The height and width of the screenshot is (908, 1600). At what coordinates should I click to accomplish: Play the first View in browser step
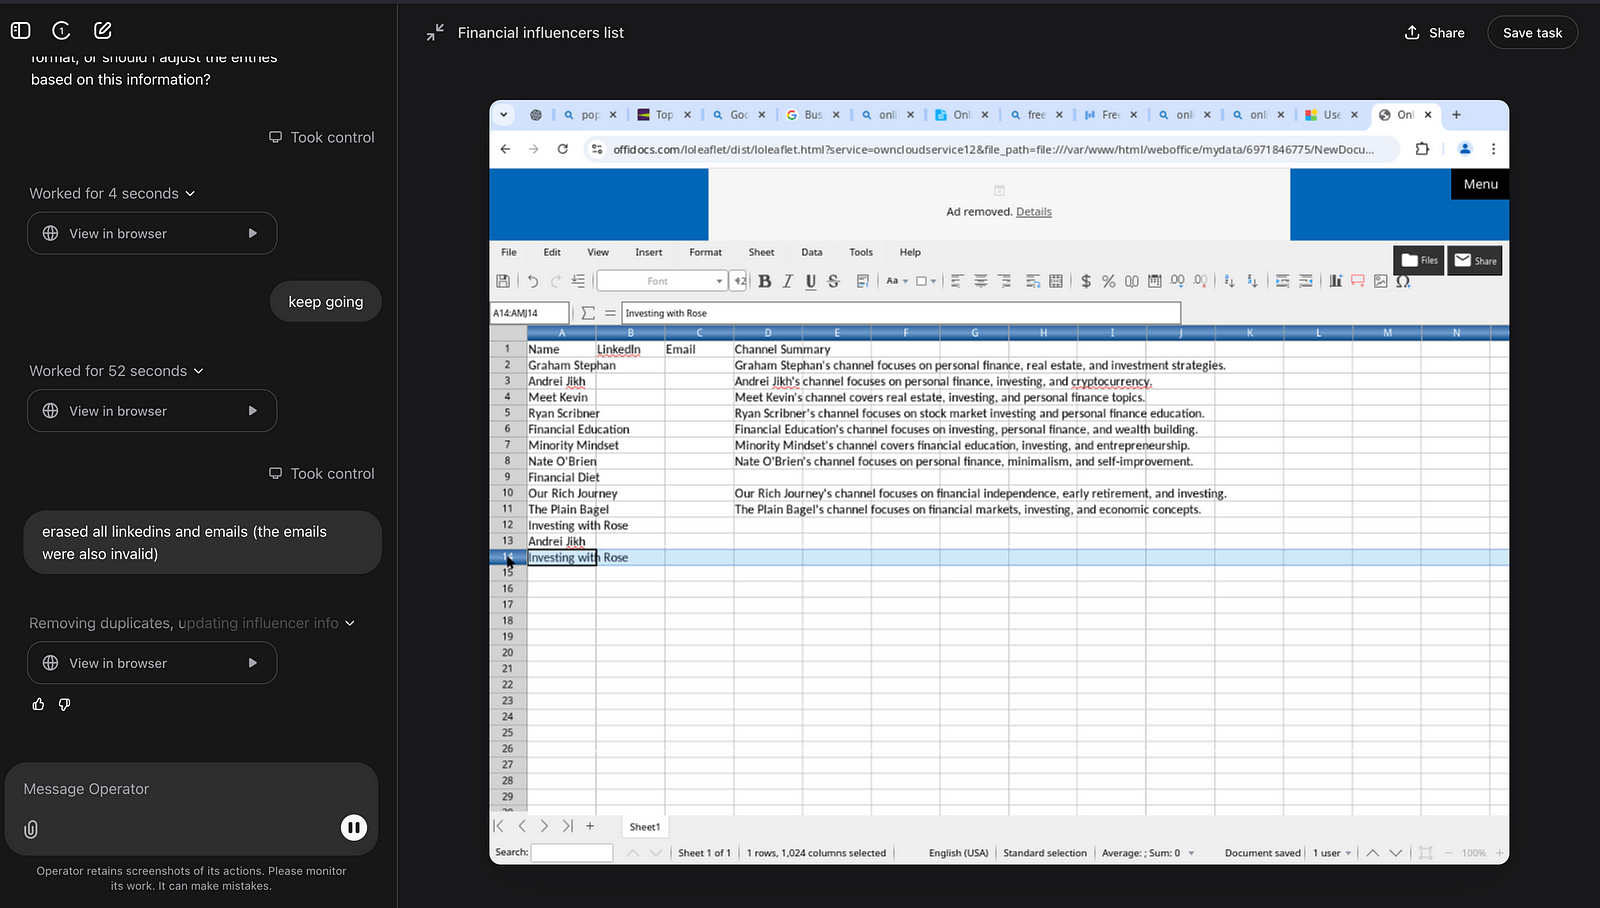coord(252,234)
